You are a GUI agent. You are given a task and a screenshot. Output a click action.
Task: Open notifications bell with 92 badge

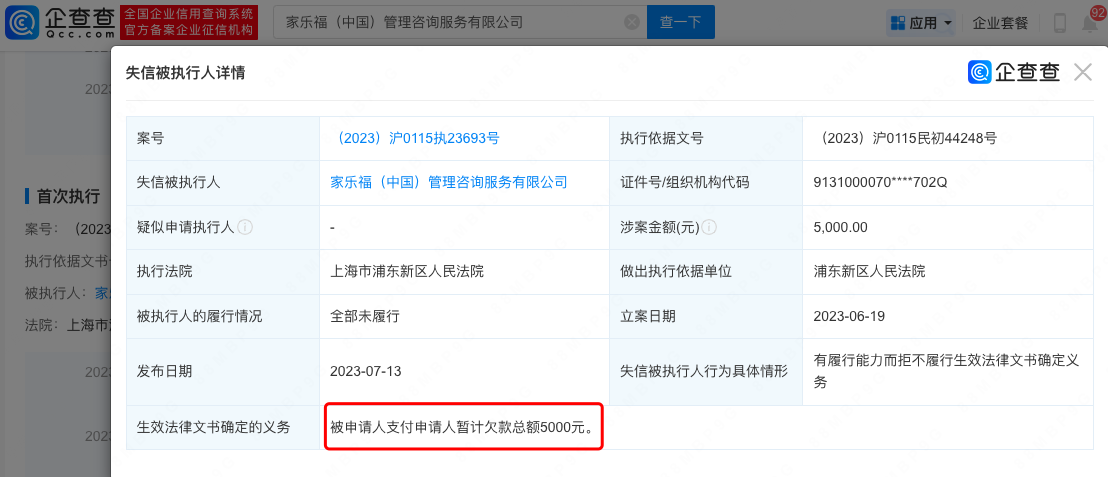click(x=1089, y=22)
